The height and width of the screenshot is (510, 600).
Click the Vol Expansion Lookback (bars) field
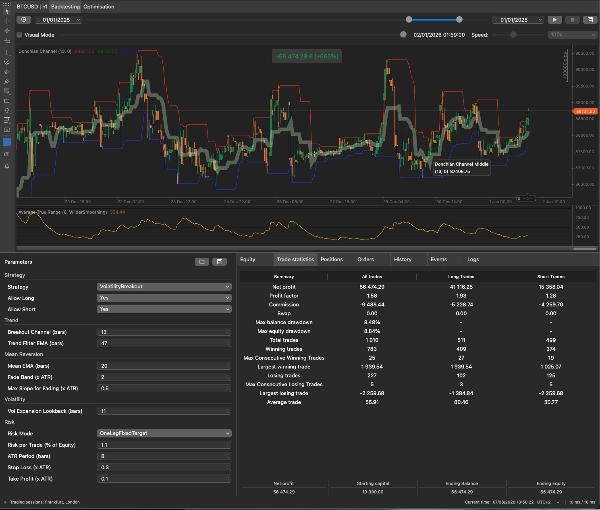coord(164,411)
